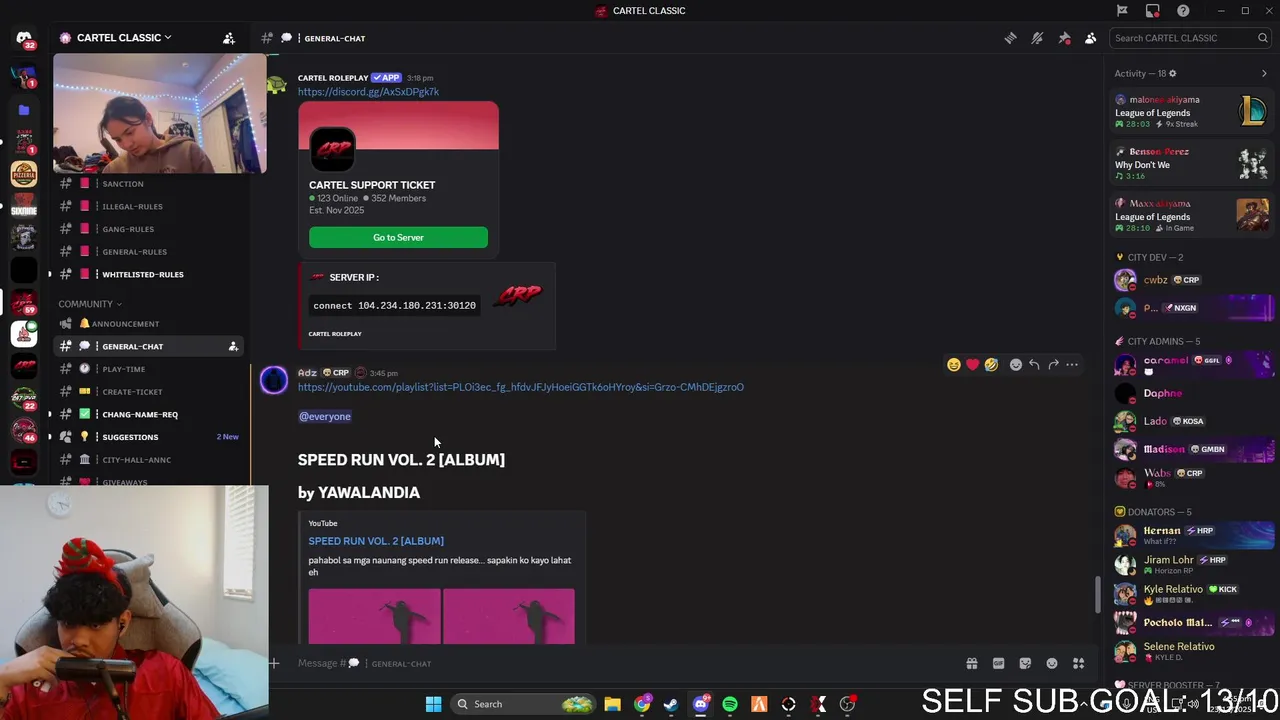Open the server folder icon in sidebar

(24, 110)
